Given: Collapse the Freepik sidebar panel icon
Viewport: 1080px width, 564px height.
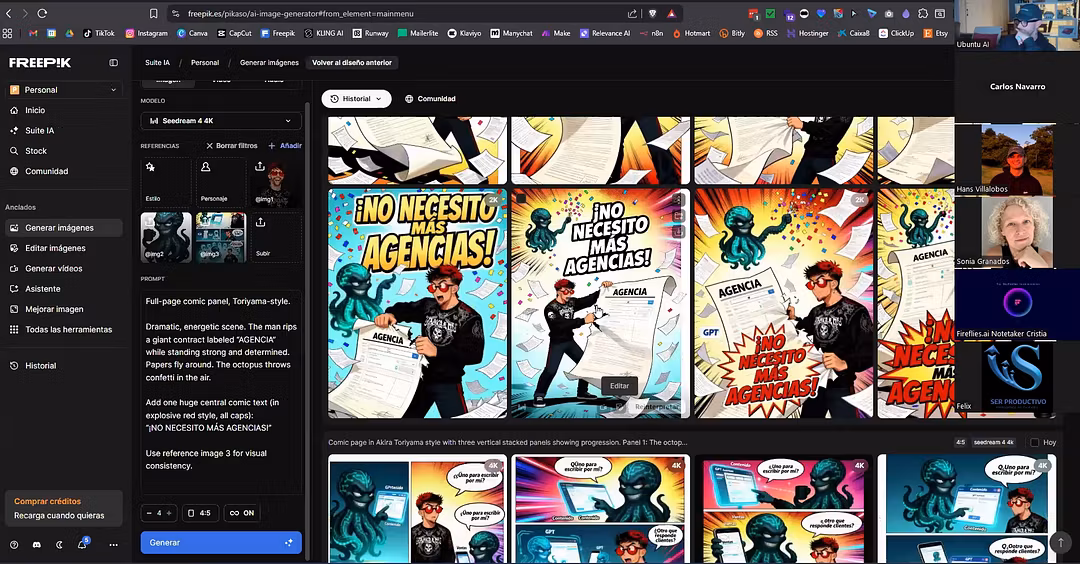Looking at the screenshot, I should tap(113, 62).
